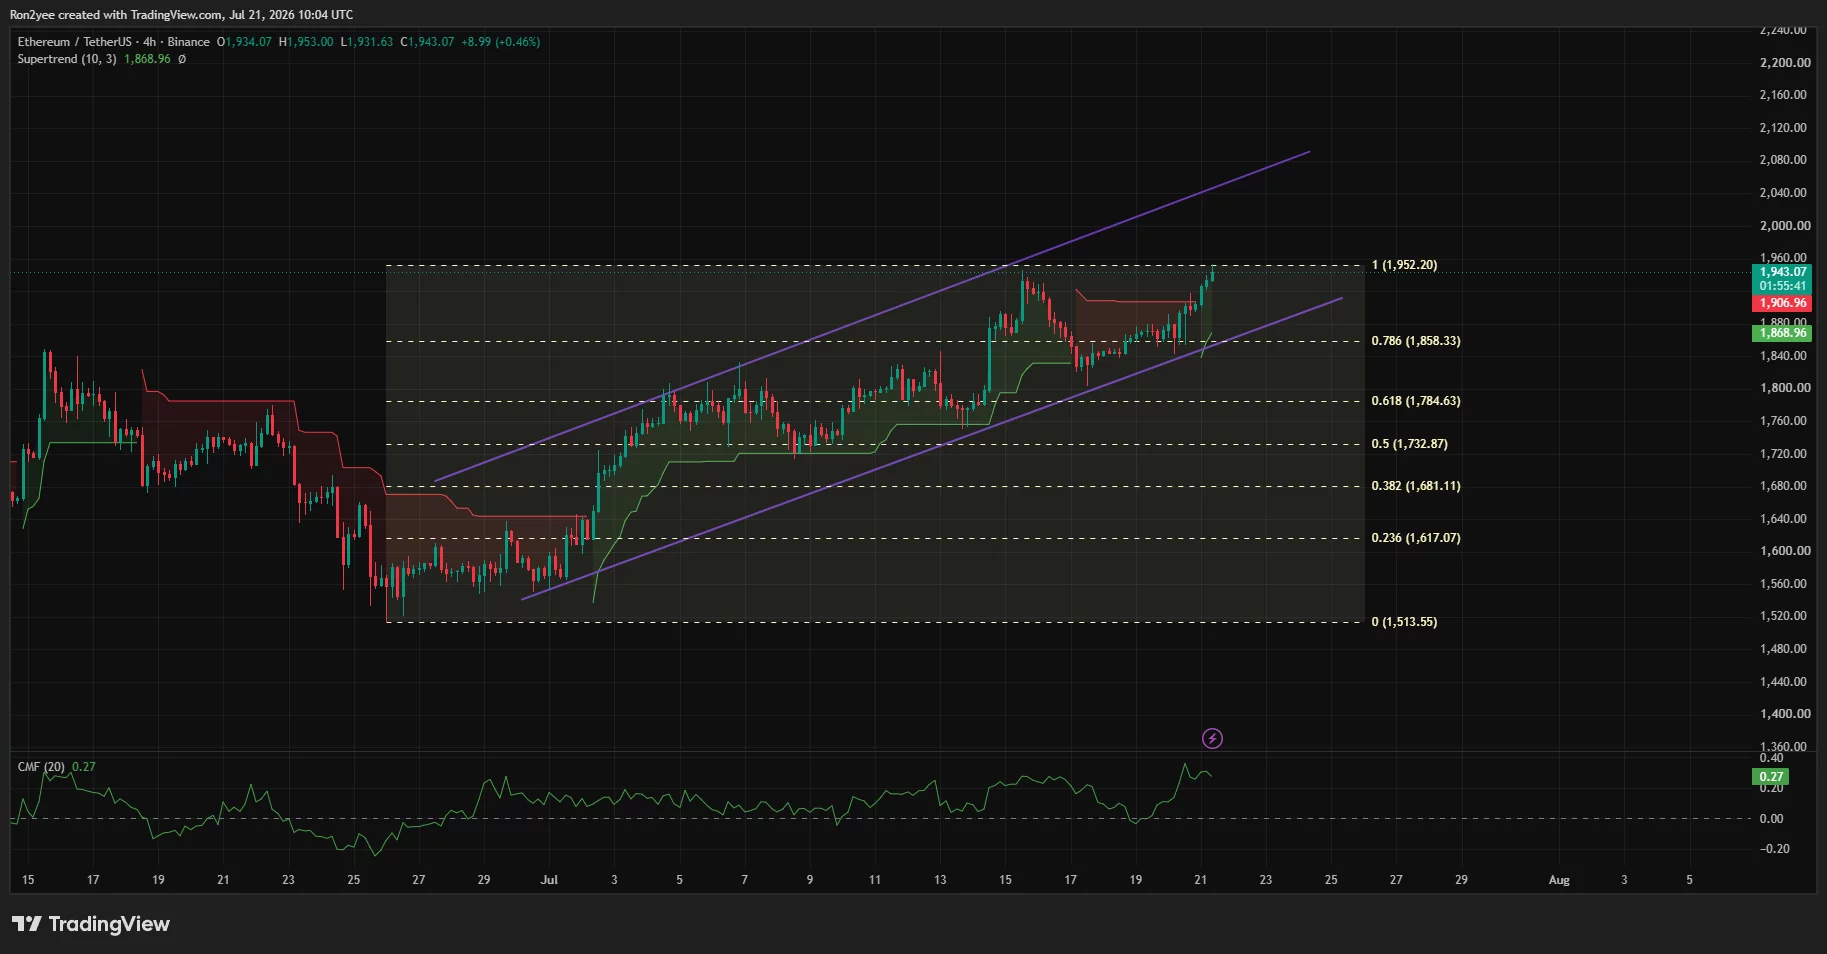Click the 0.00 CMF axis label
This screenshot has height=954, width=1827.
(x=1771, y=819)
